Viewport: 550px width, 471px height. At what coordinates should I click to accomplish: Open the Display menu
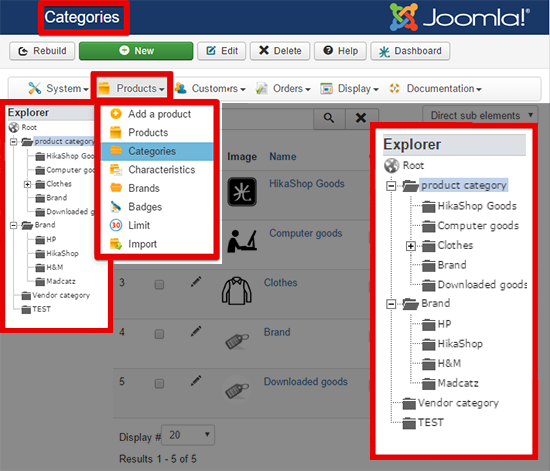(x=350, y=88)
